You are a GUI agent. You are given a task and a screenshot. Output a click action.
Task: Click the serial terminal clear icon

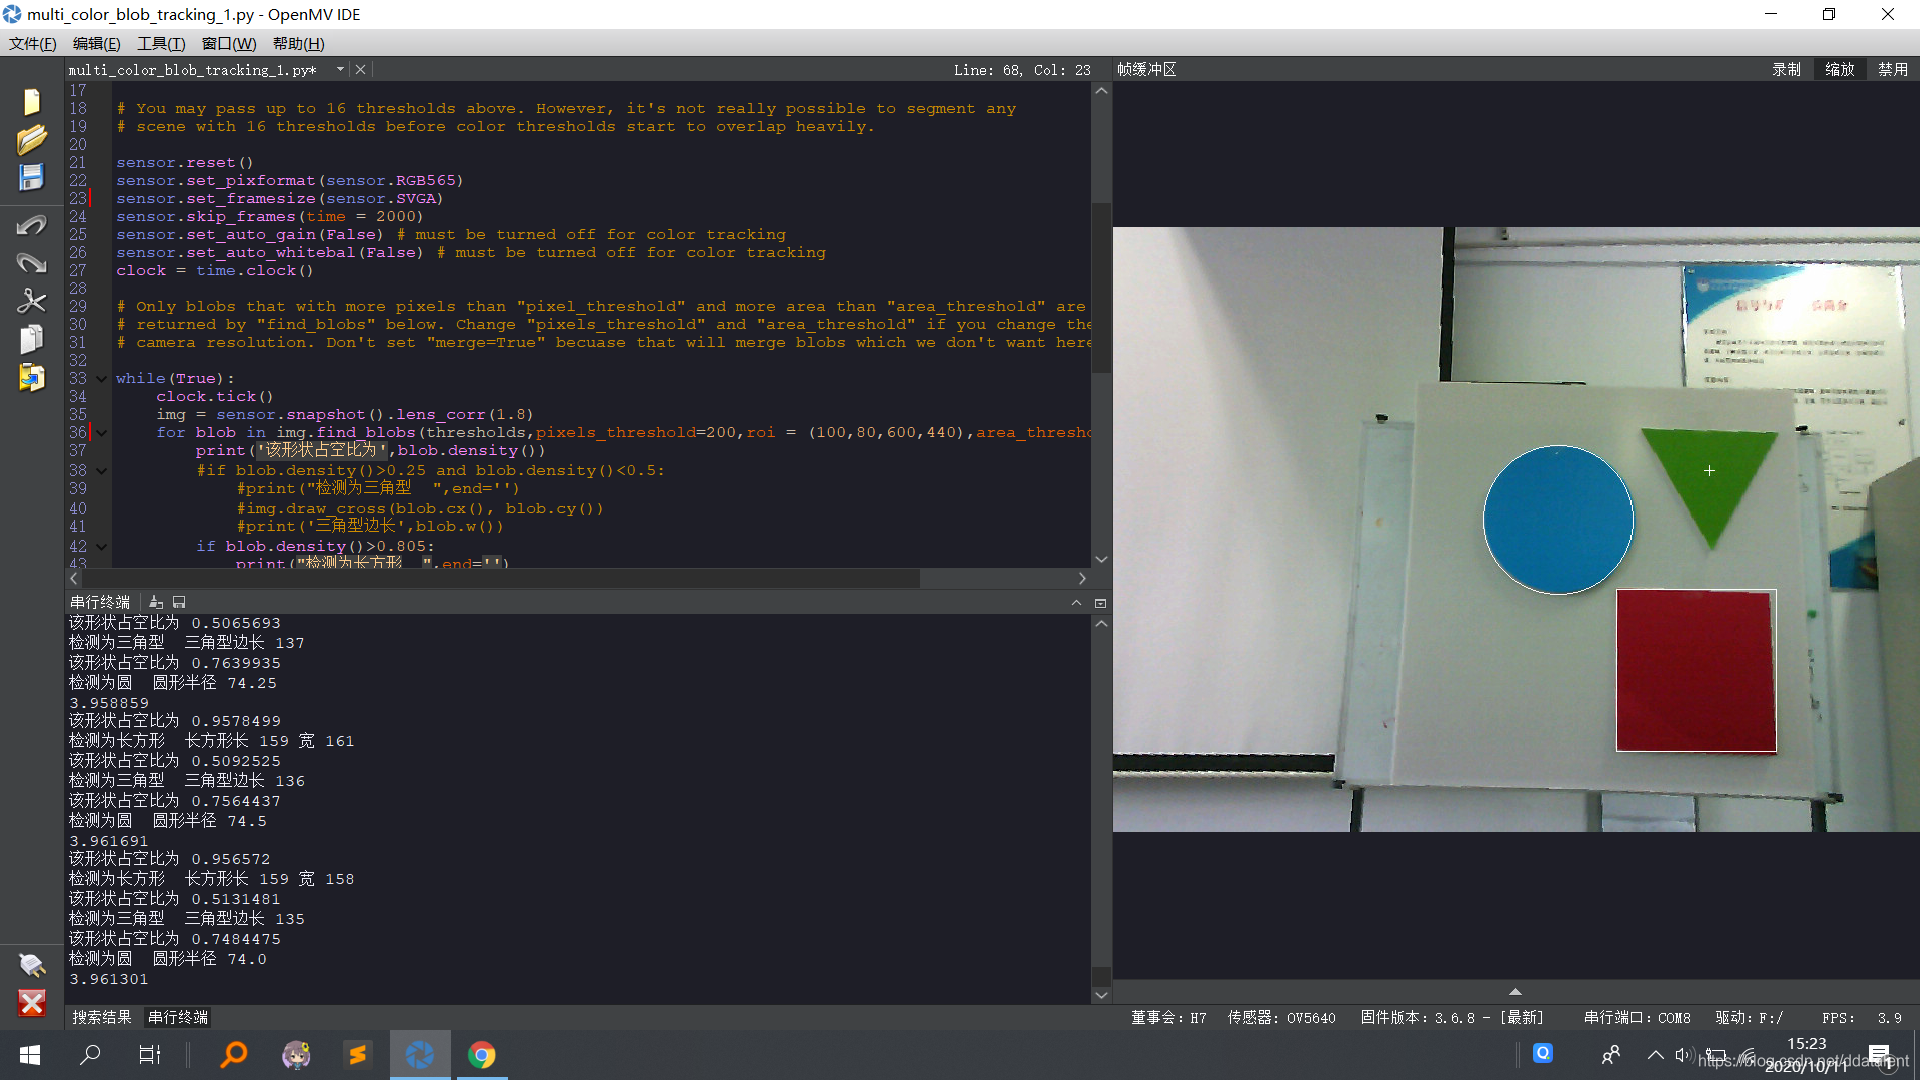tap(156, 602)
